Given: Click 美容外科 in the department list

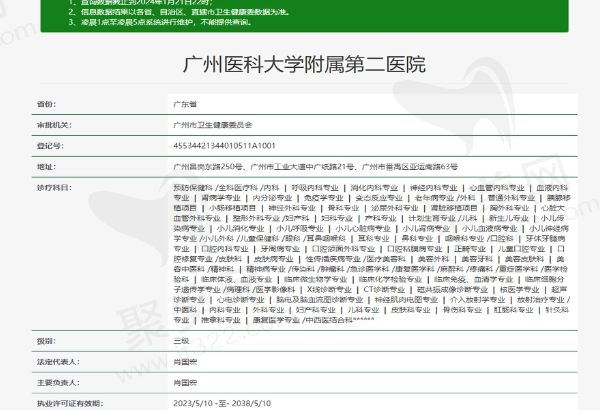Looking at the screenshot, I should click(433, 259).
